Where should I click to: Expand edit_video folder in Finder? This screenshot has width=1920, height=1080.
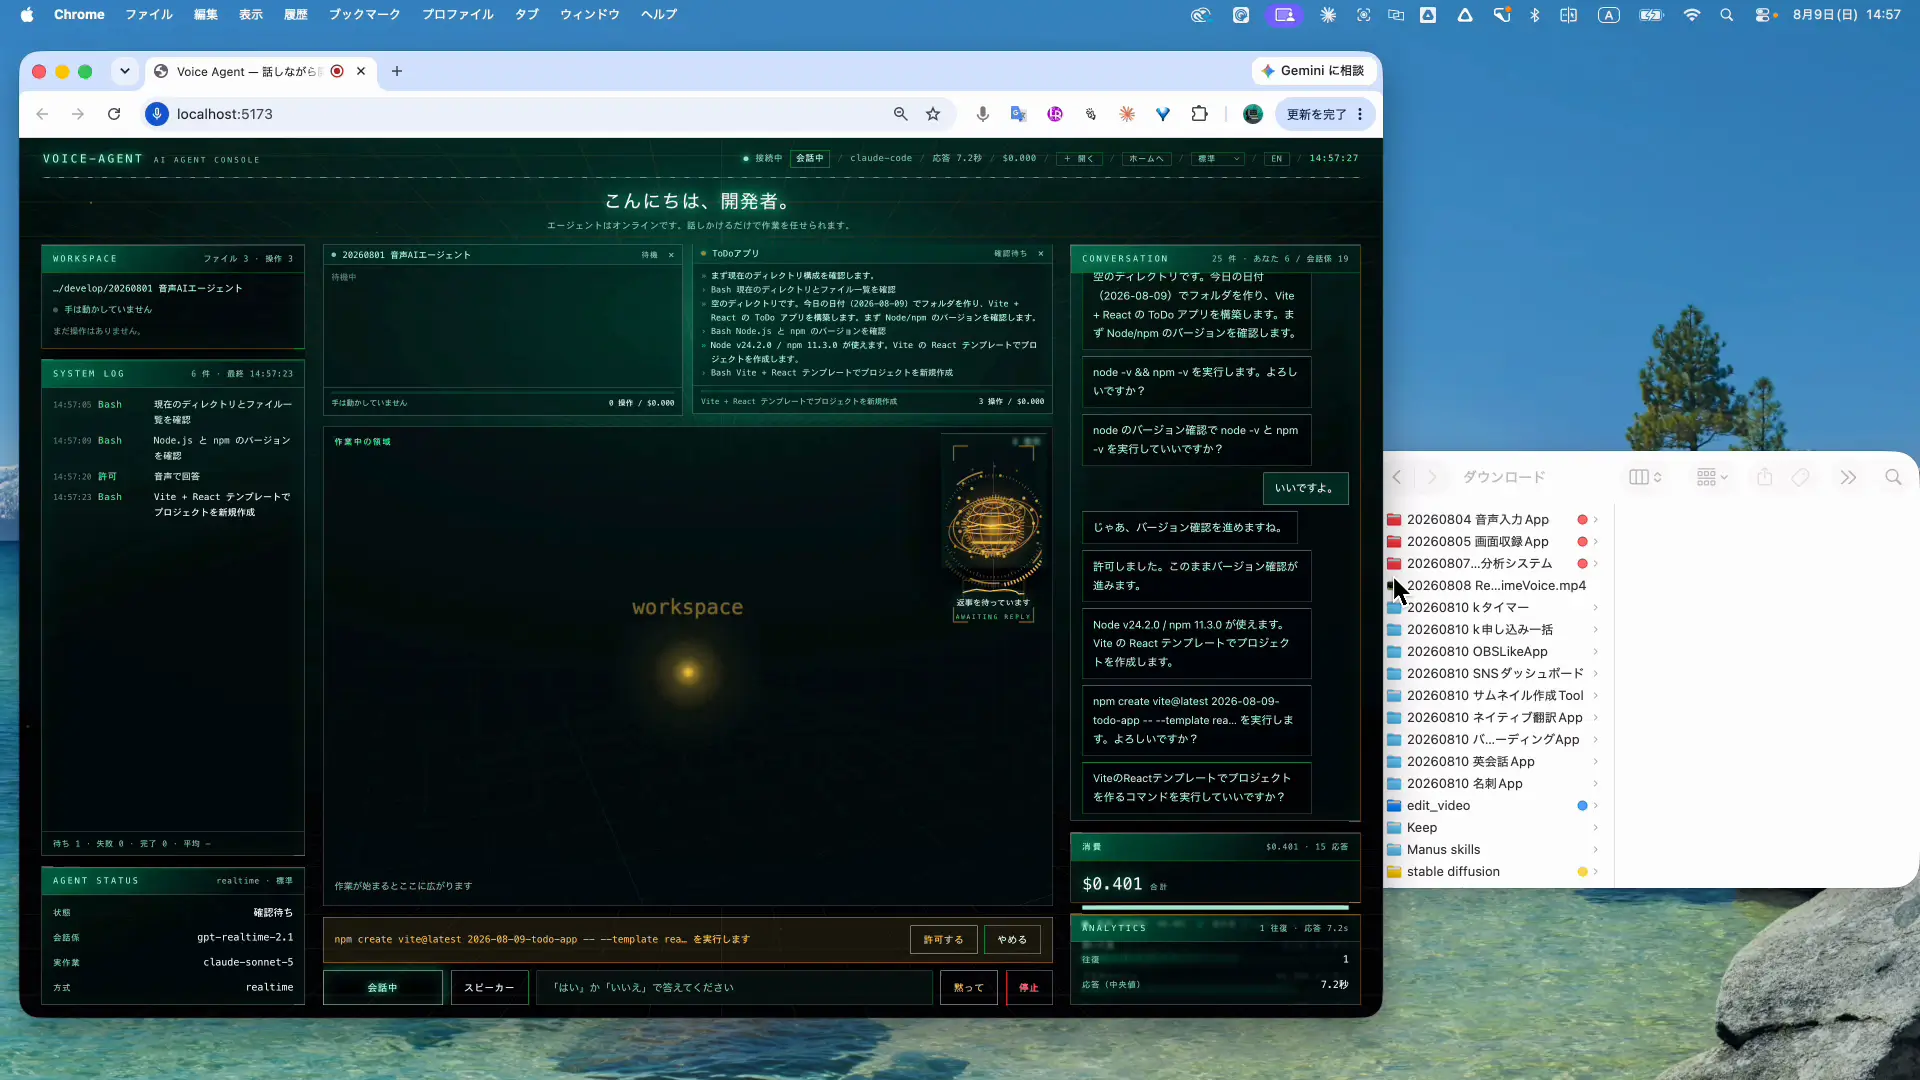coord(1596,805)
